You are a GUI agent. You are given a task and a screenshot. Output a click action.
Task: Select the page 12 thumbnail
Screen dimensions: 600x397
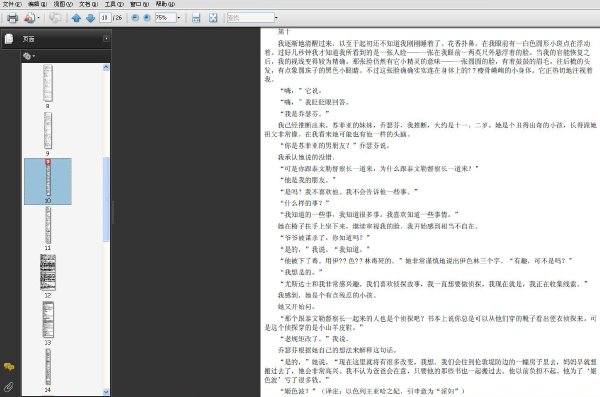(x=48, y=273)
